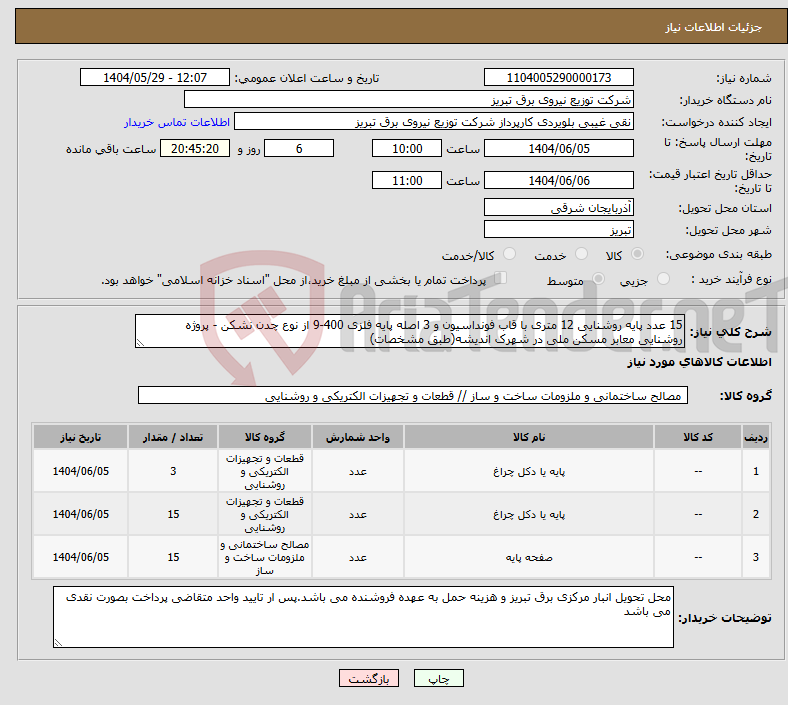This screenshot has width=788, height=705.
Task: Click quantity 15 in row 3
Action: click(x=173, y=557)
